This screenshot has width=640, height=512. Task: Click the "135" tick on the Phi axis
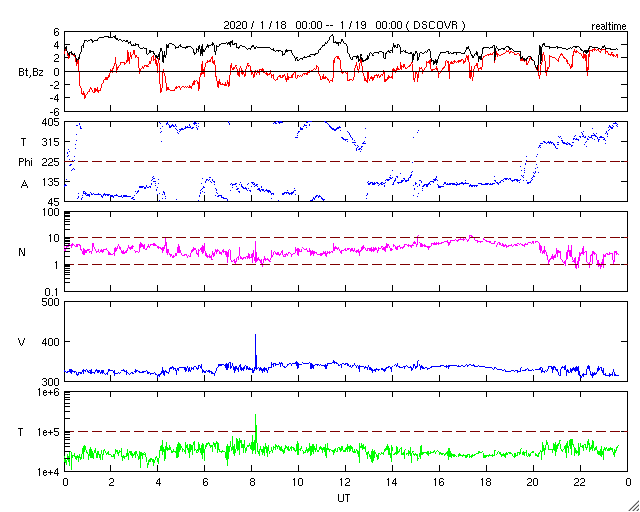[52, 182]
